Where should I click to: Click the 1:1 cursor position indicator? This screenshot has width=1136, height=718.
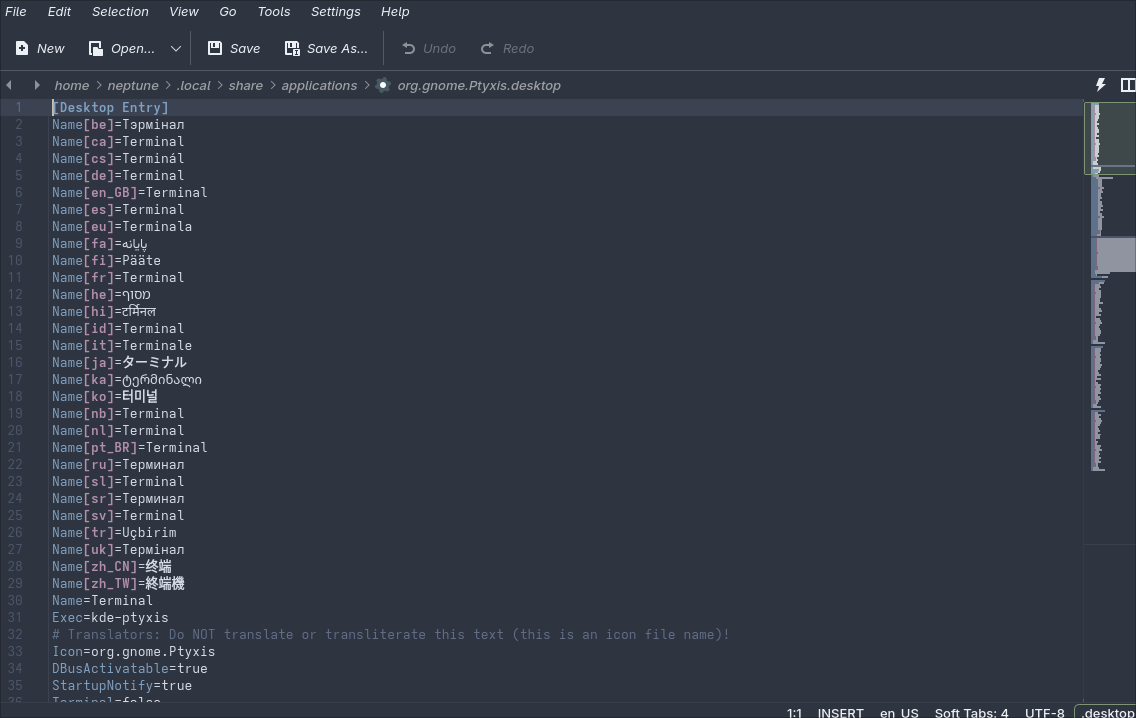(794, 712)
